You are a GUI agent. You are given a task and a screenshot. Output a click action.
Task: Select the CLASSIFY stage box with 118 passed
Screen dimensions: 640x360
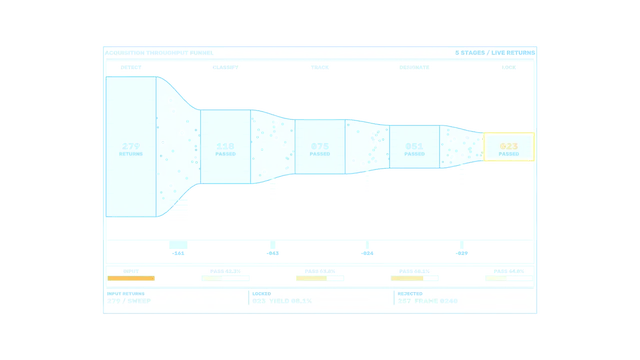point(225,147)
